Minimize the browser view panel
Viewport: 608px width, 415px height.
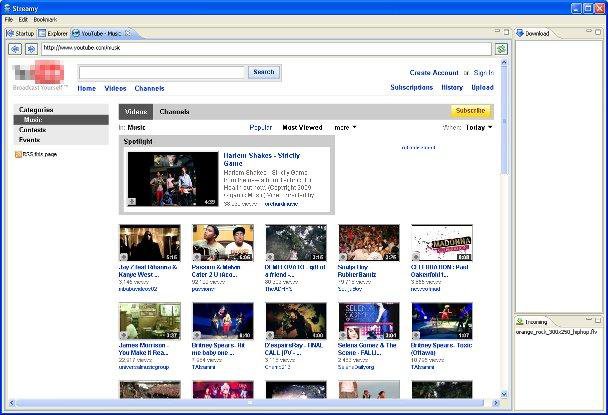coord(497,31)
